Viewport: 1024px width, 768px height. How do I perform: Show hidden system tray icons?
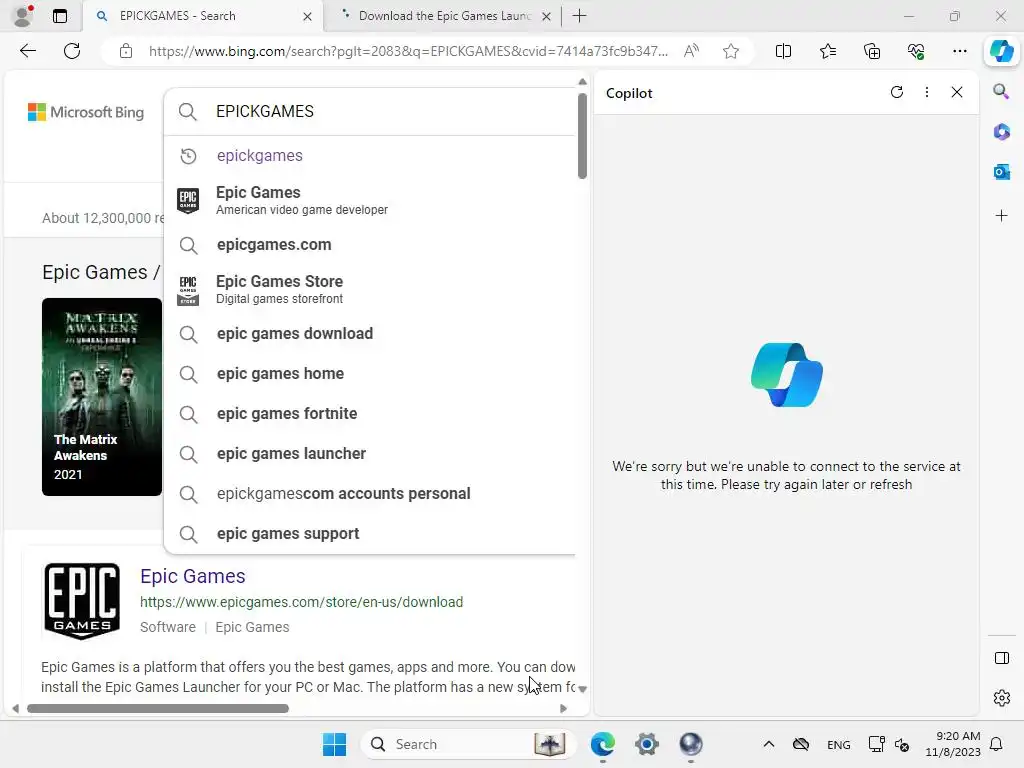tap(769, 744)
